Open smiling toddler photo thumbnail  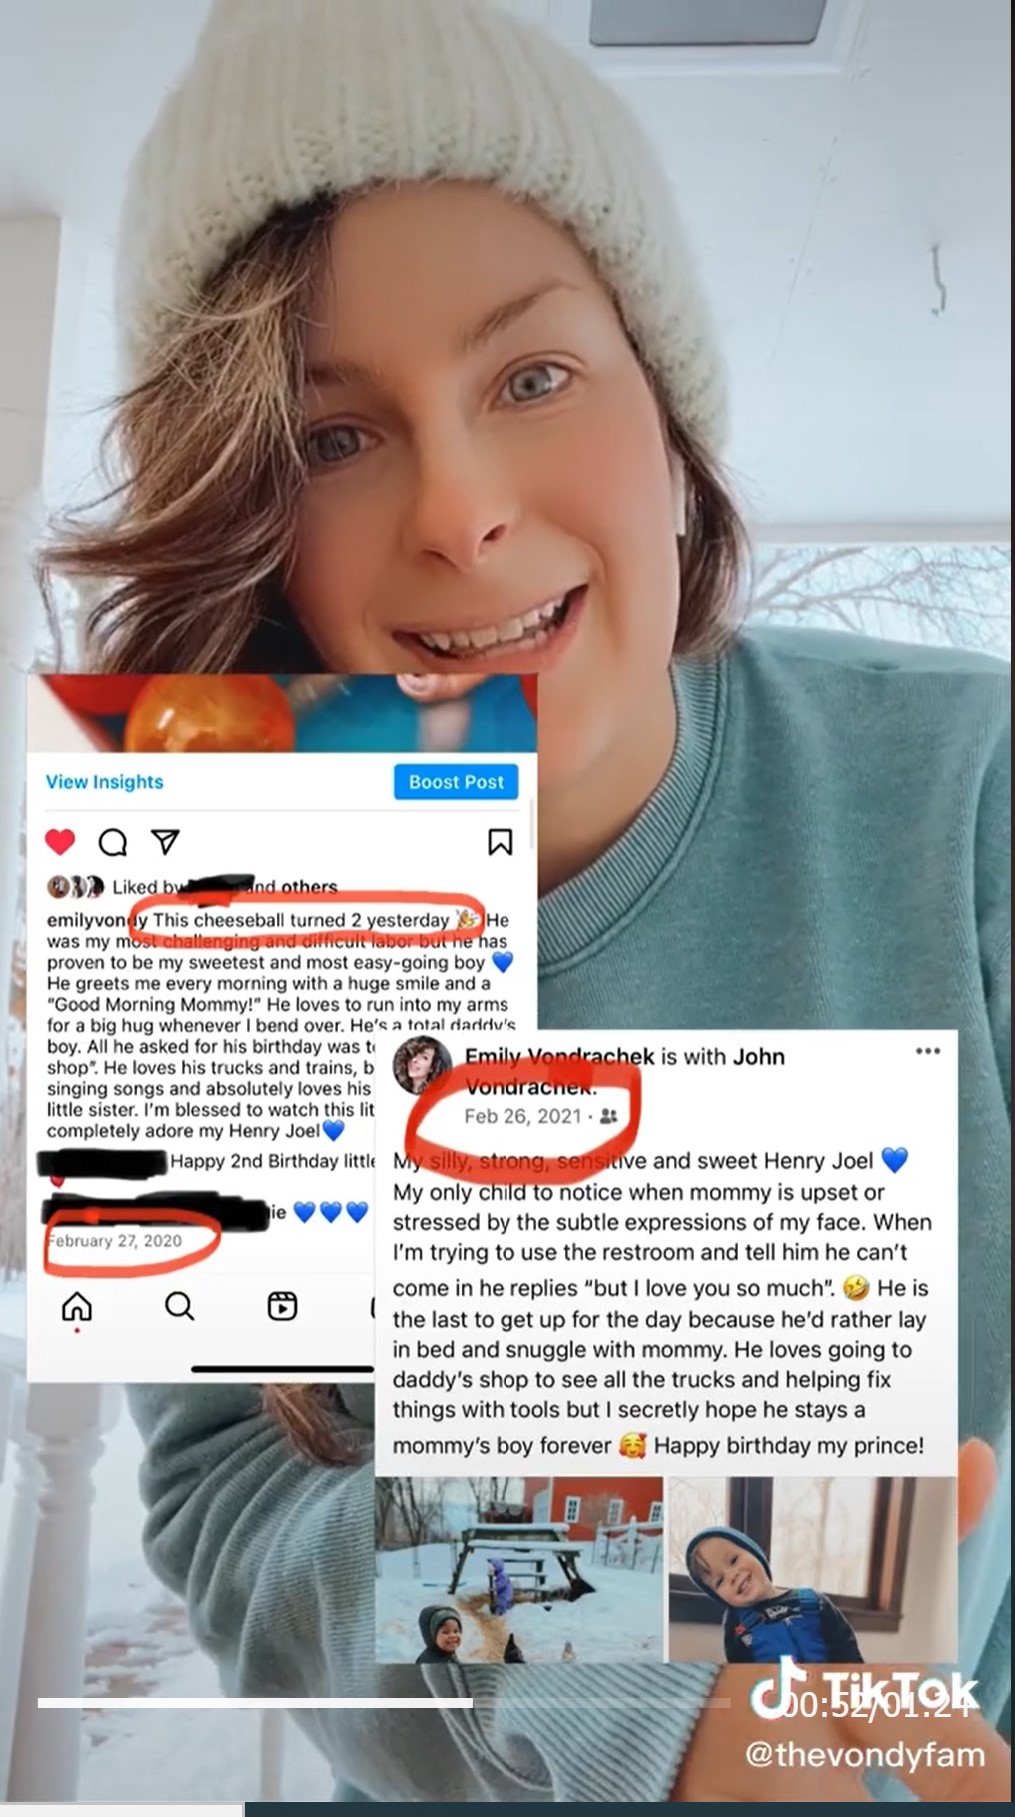pos(812,1570)
